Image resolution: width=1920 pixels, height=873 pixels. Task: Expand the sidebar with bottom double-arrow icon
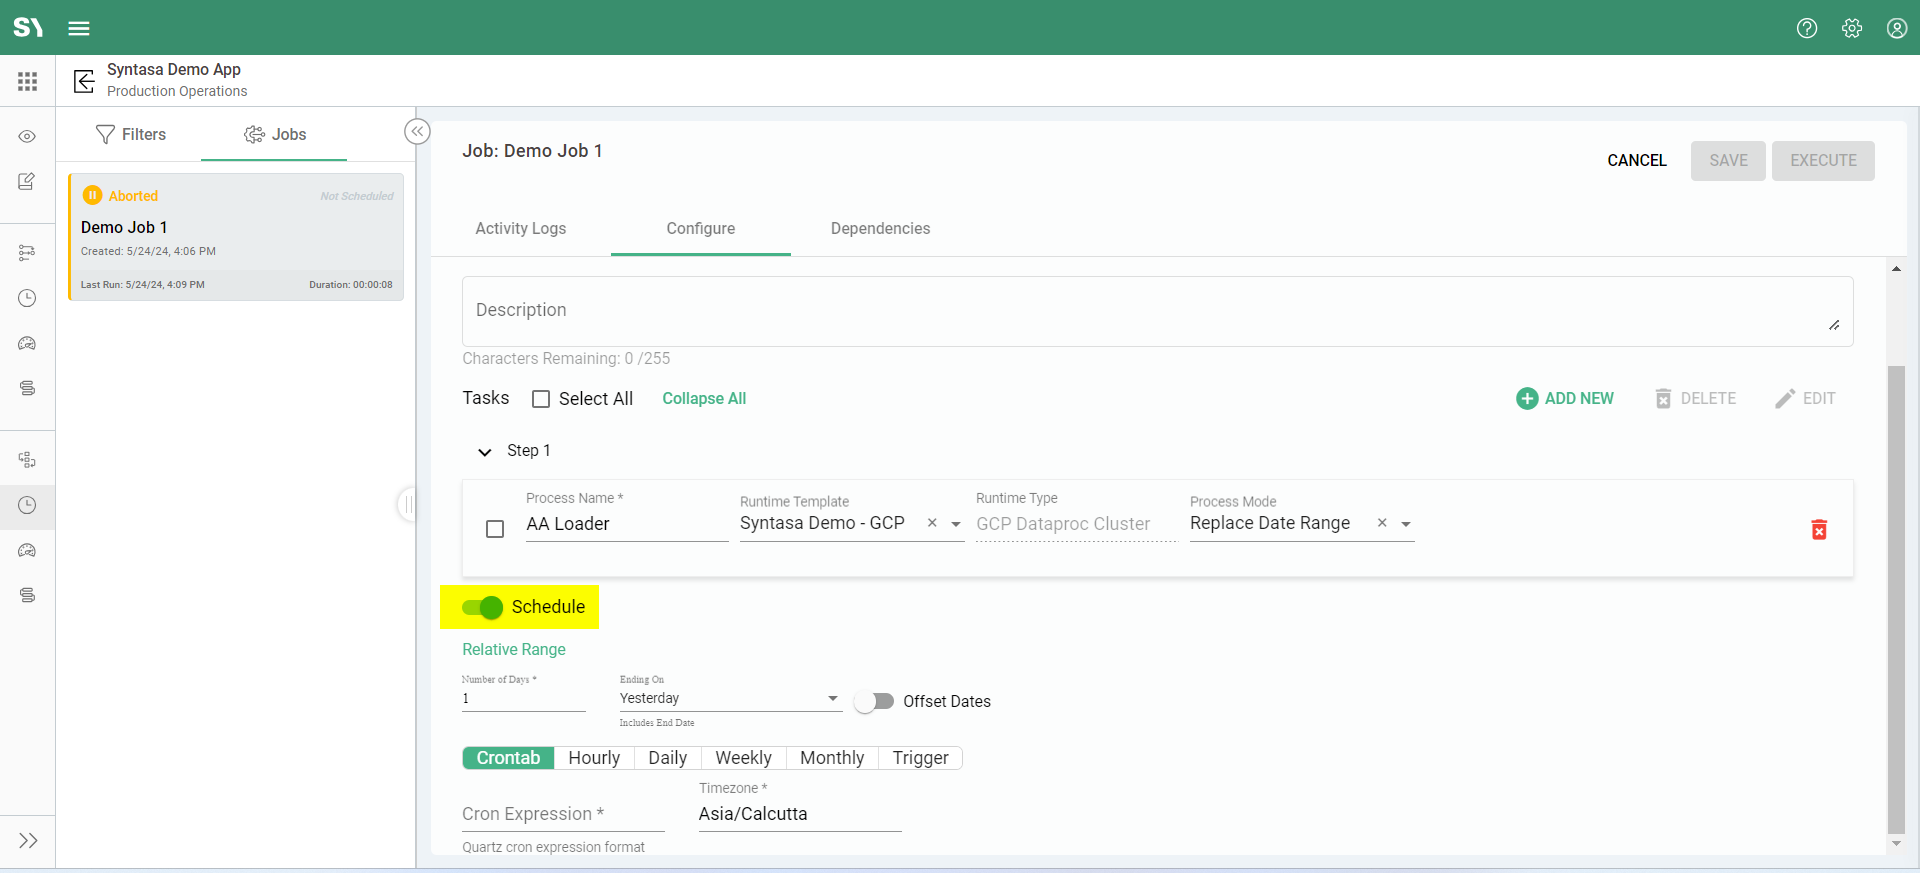[x=28, y=840]
